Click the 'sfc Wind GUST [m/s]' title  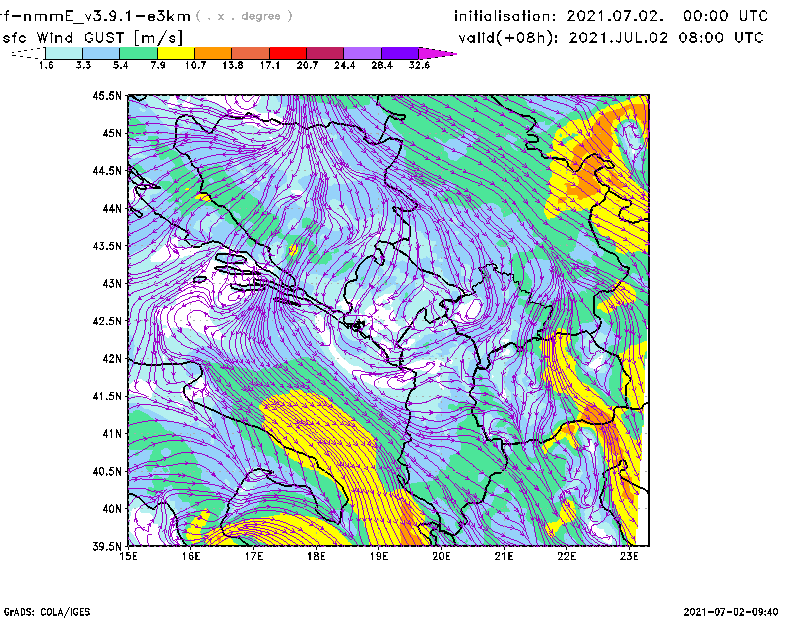(93, 38)
